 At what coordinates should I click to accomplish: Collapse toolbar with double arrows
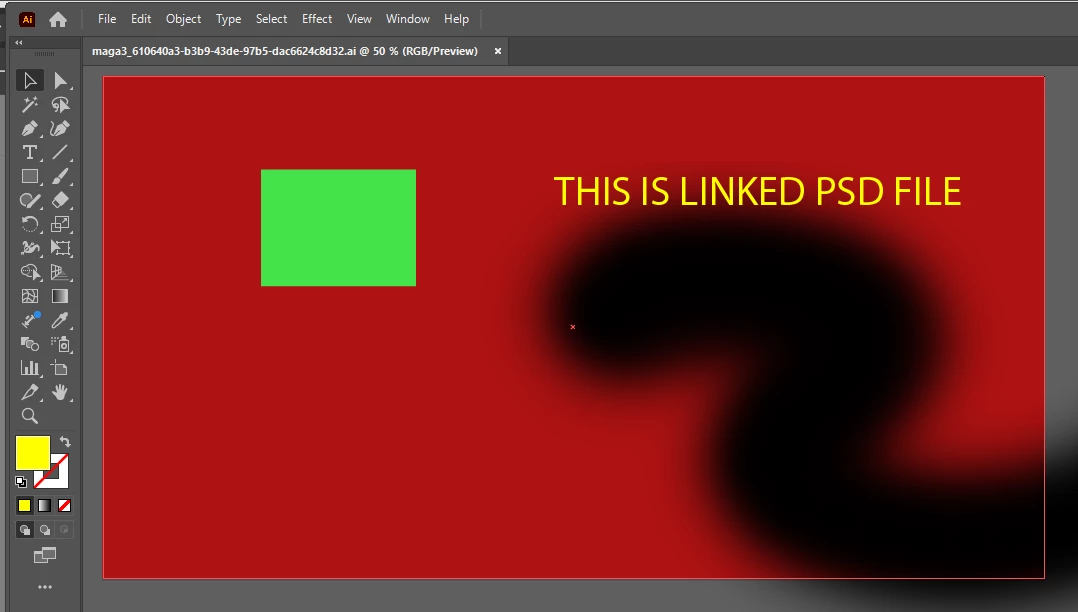coord(19,43)
